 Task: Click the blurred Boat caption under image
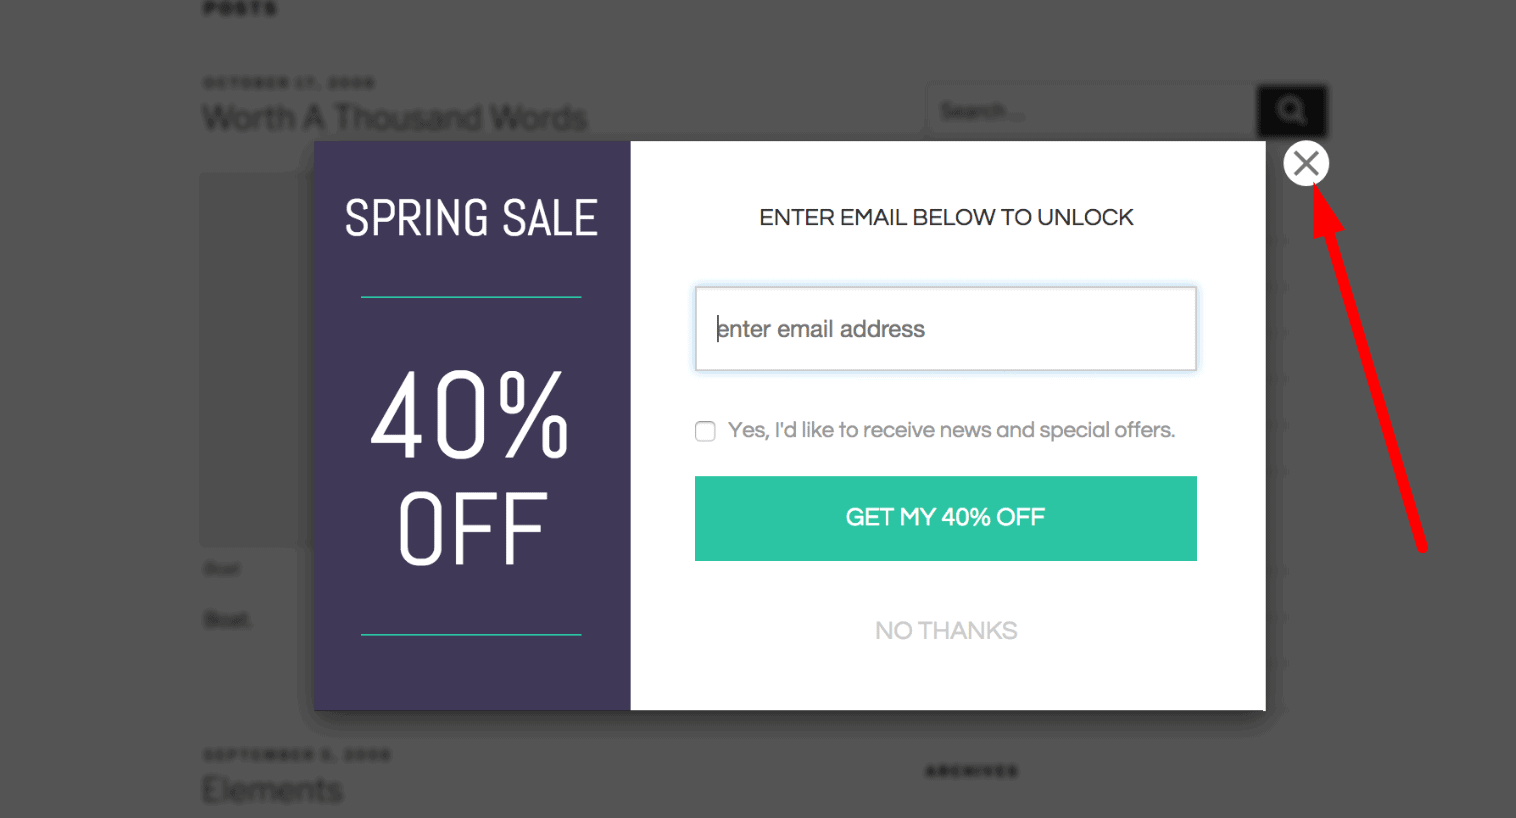(x=227, y=620)
